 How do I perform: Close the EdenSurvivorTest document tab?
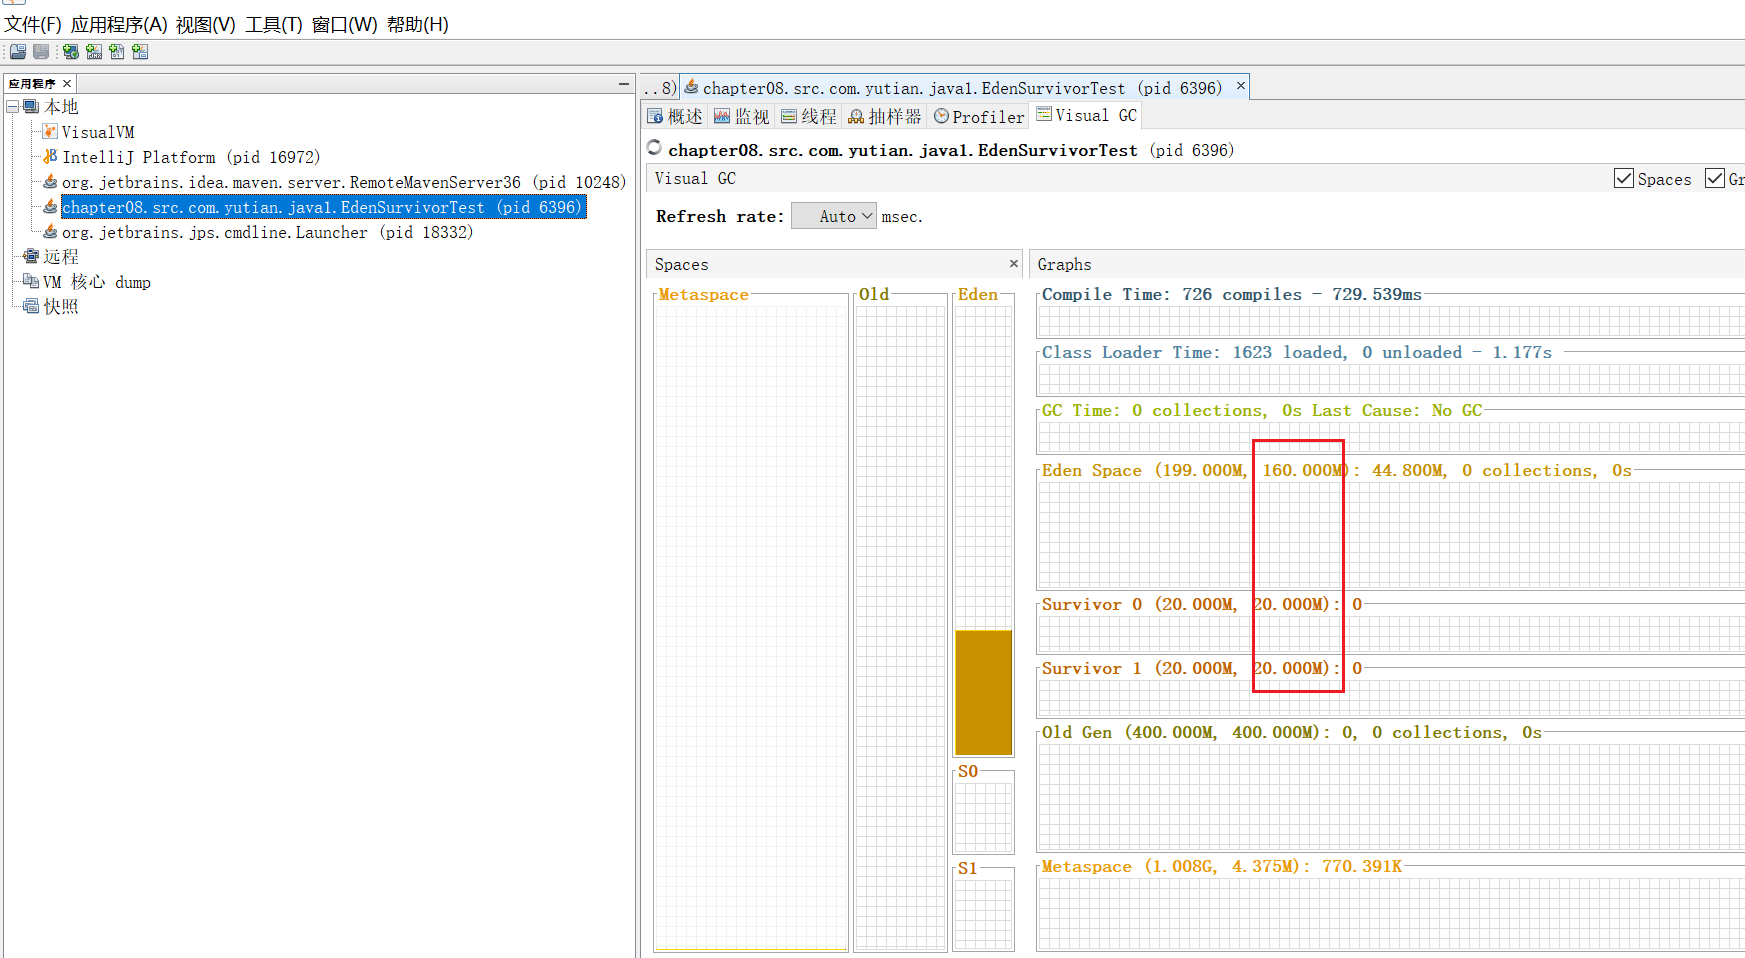point(1240,87)
